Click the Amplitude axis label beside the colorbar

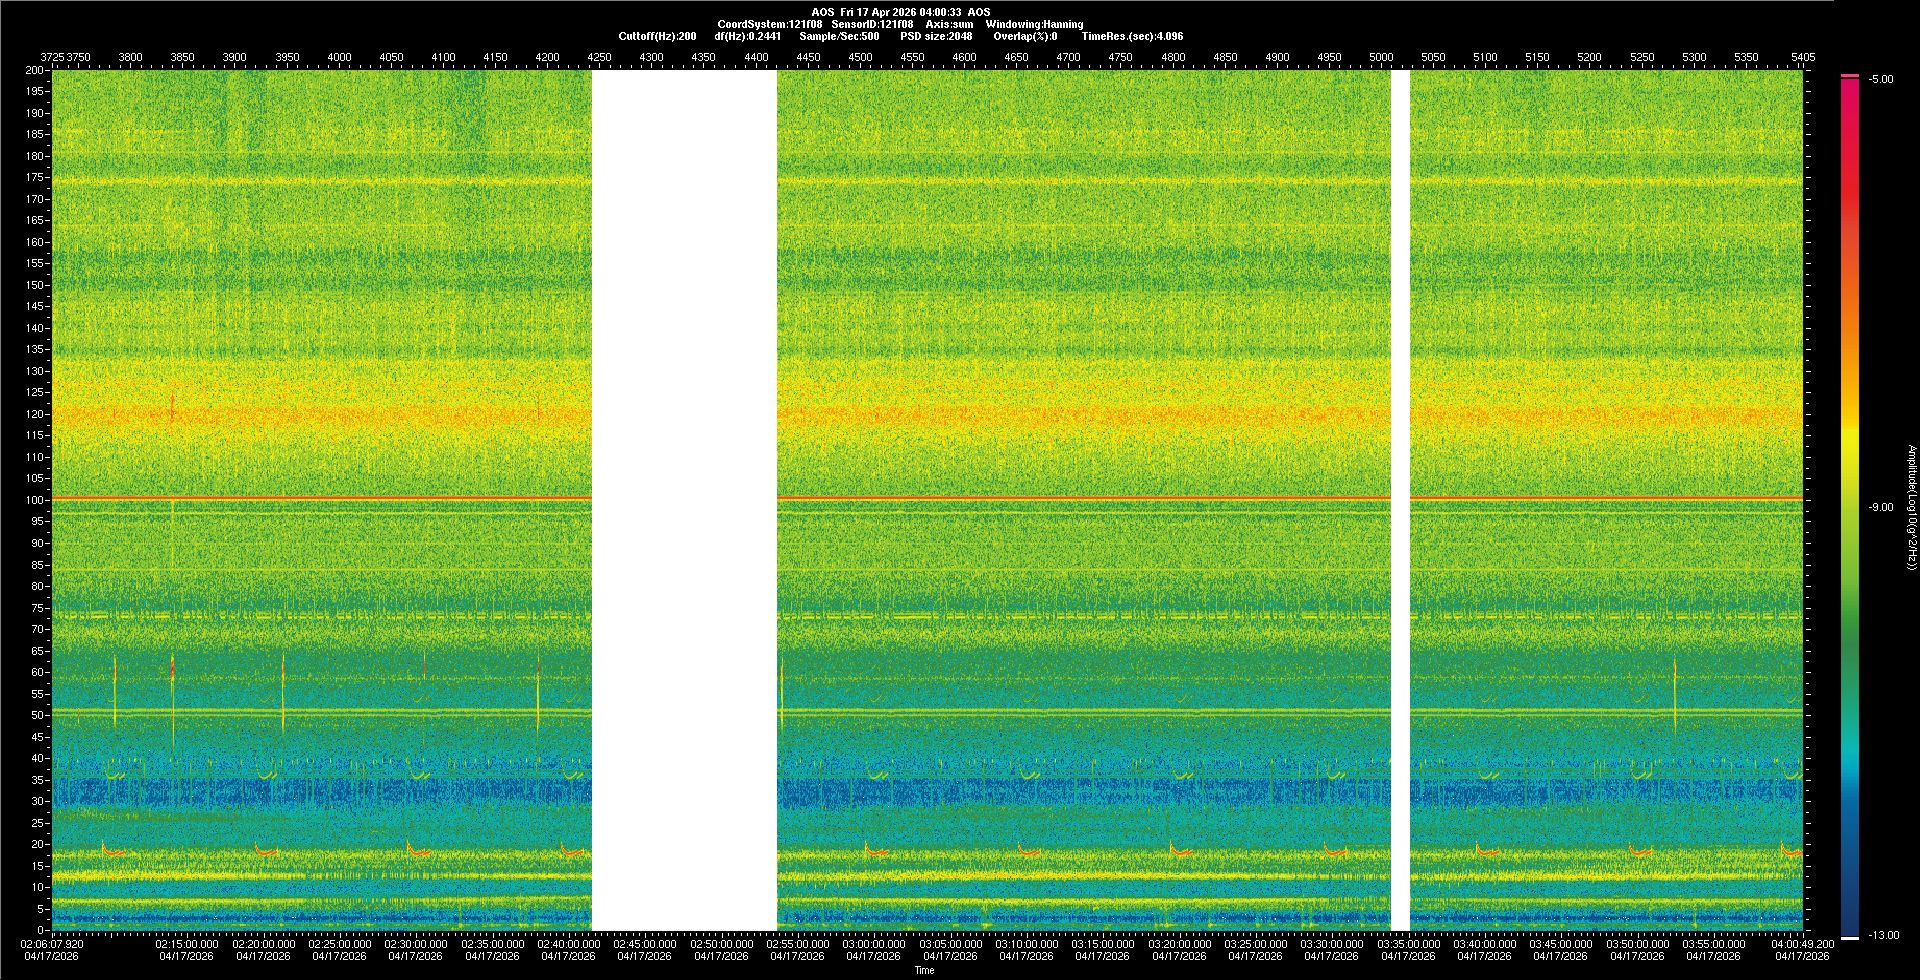[x=1911, y=507]
